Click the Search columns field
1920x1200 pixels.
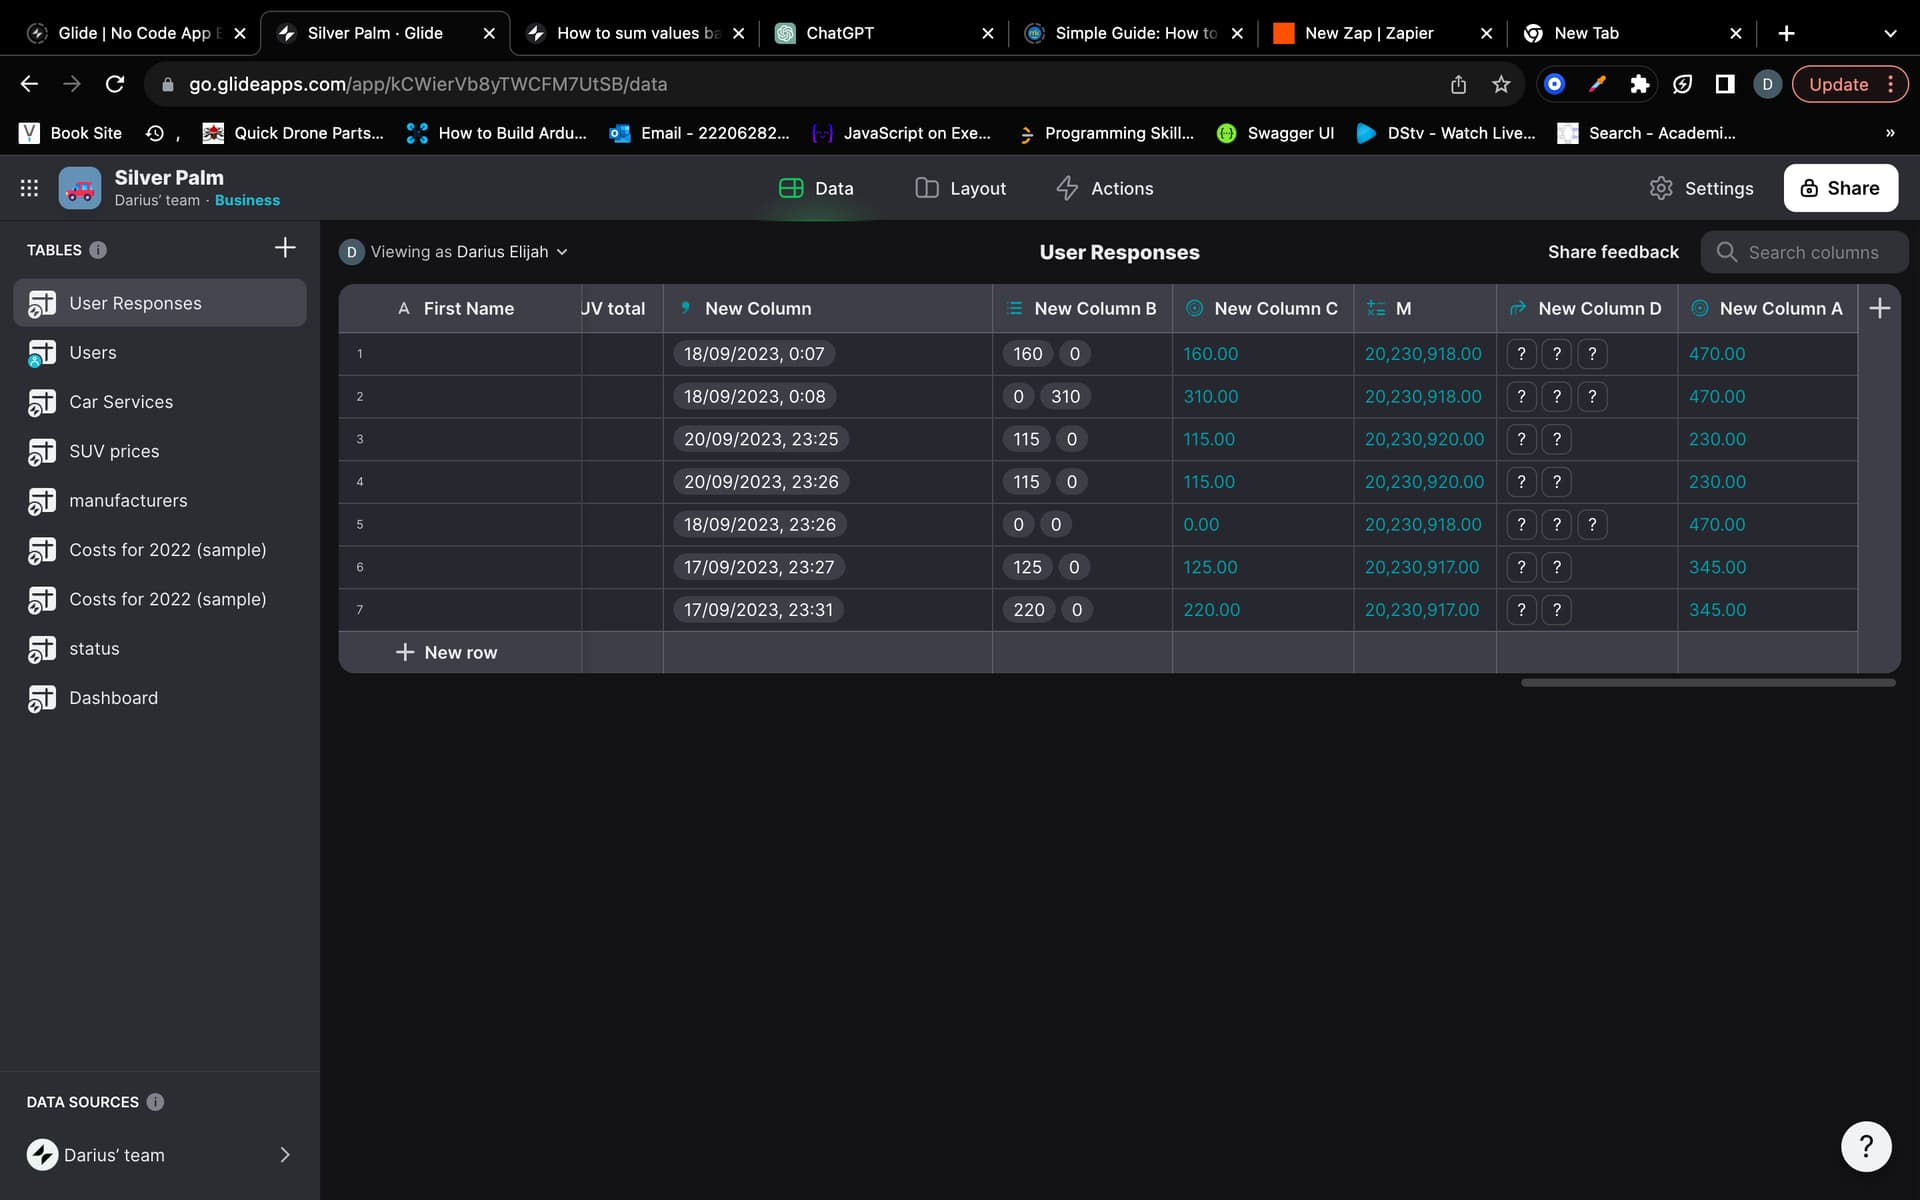[1812, 252]
